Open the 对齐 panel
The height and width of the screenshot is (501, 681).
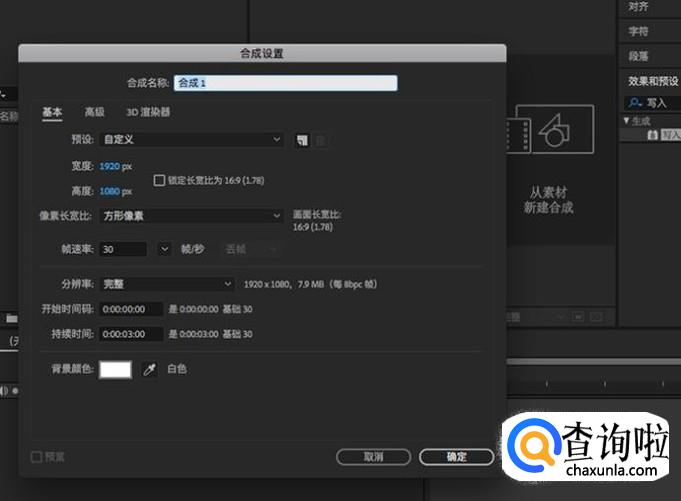tap(638, 7)
